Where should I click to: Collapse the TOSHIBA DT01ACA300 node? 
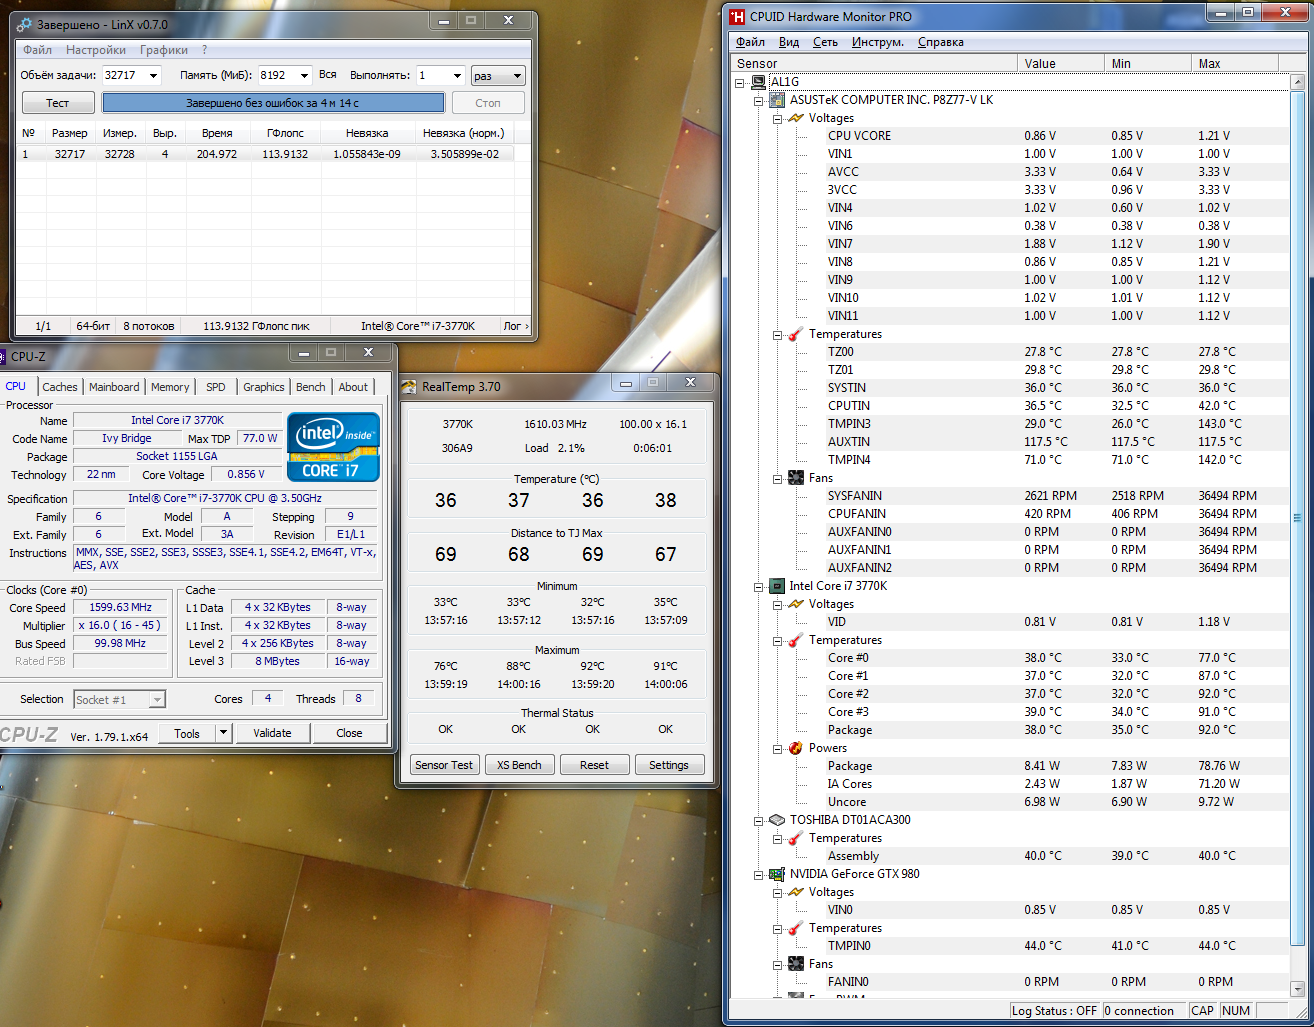tap(759, 820)
